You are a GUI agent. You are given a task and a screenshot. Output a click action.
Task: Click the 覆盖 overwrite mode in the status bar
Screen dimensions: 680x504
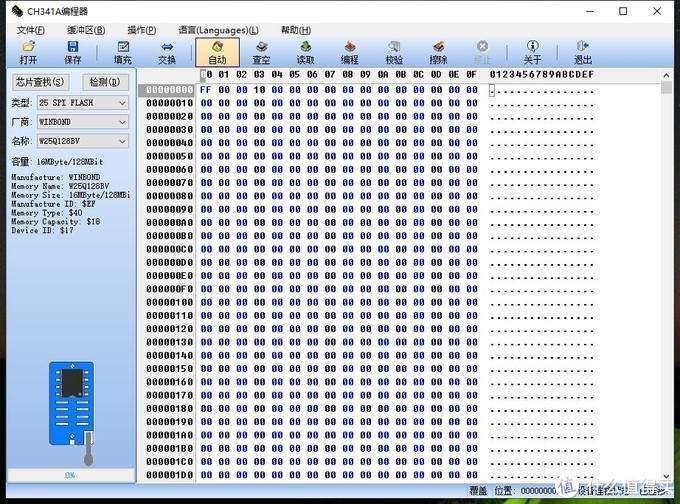pos(478,491)
